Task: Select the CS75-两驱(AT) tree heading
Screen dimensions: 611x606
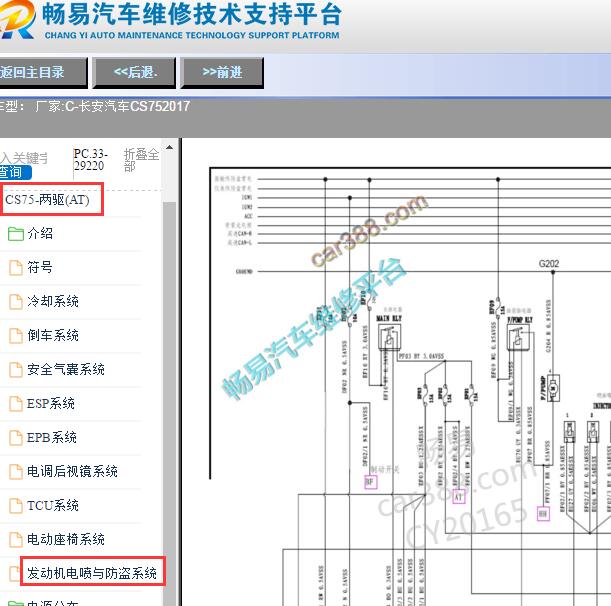Action: pyautogui.click(x=47, y=200)
